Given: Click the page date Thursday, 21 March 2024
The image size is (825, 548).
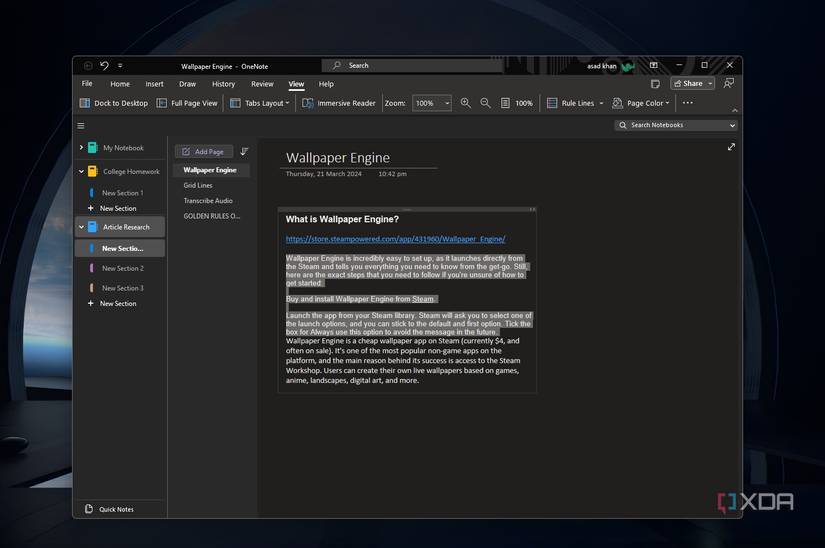Looking at the screenshot, I should click(324, 174).
